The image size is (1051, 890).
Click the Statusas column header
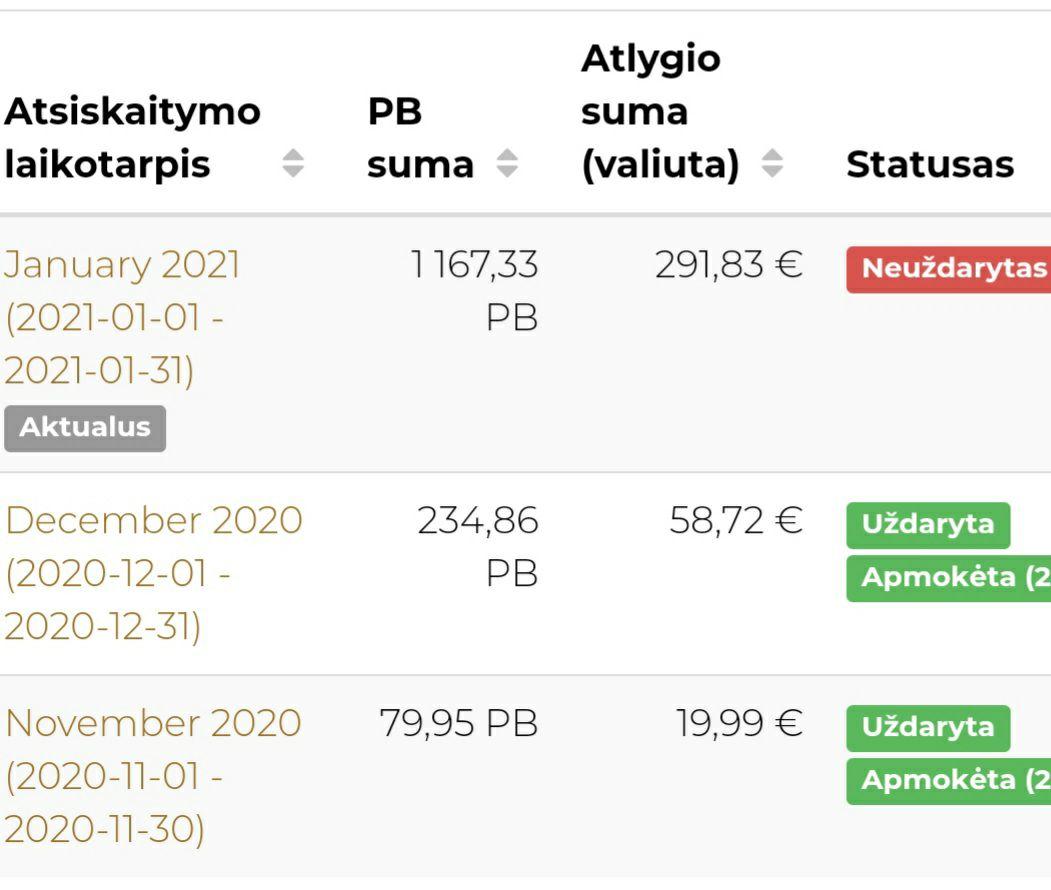click(929, 165)
